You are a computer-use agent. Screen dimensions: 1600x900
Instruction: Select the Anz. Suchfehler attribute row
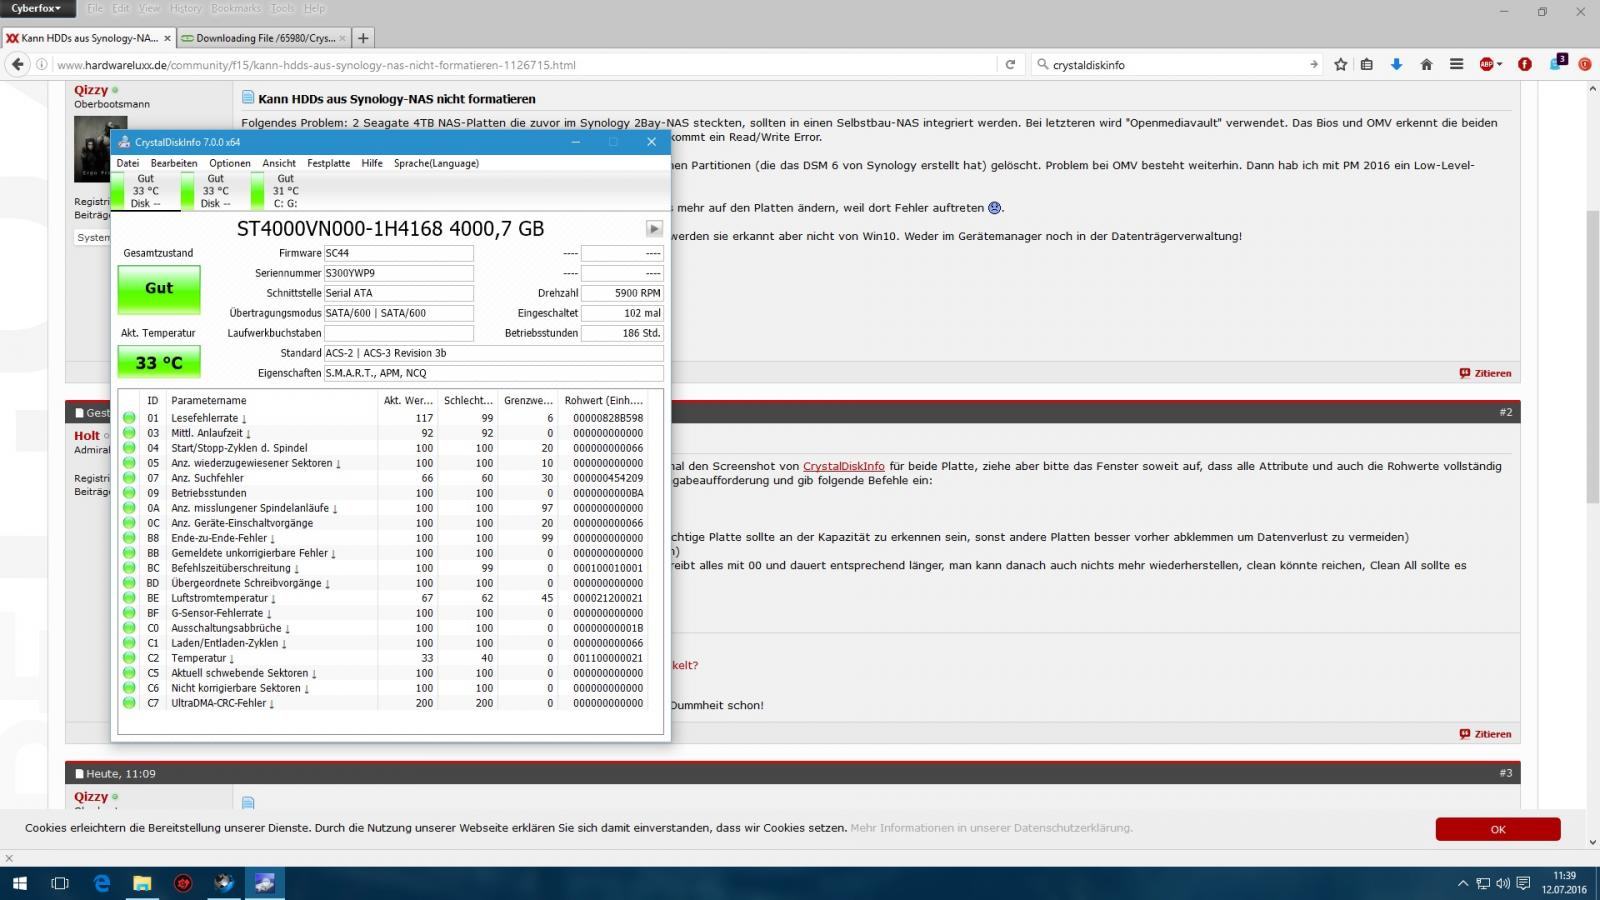(x=384, y=478)
